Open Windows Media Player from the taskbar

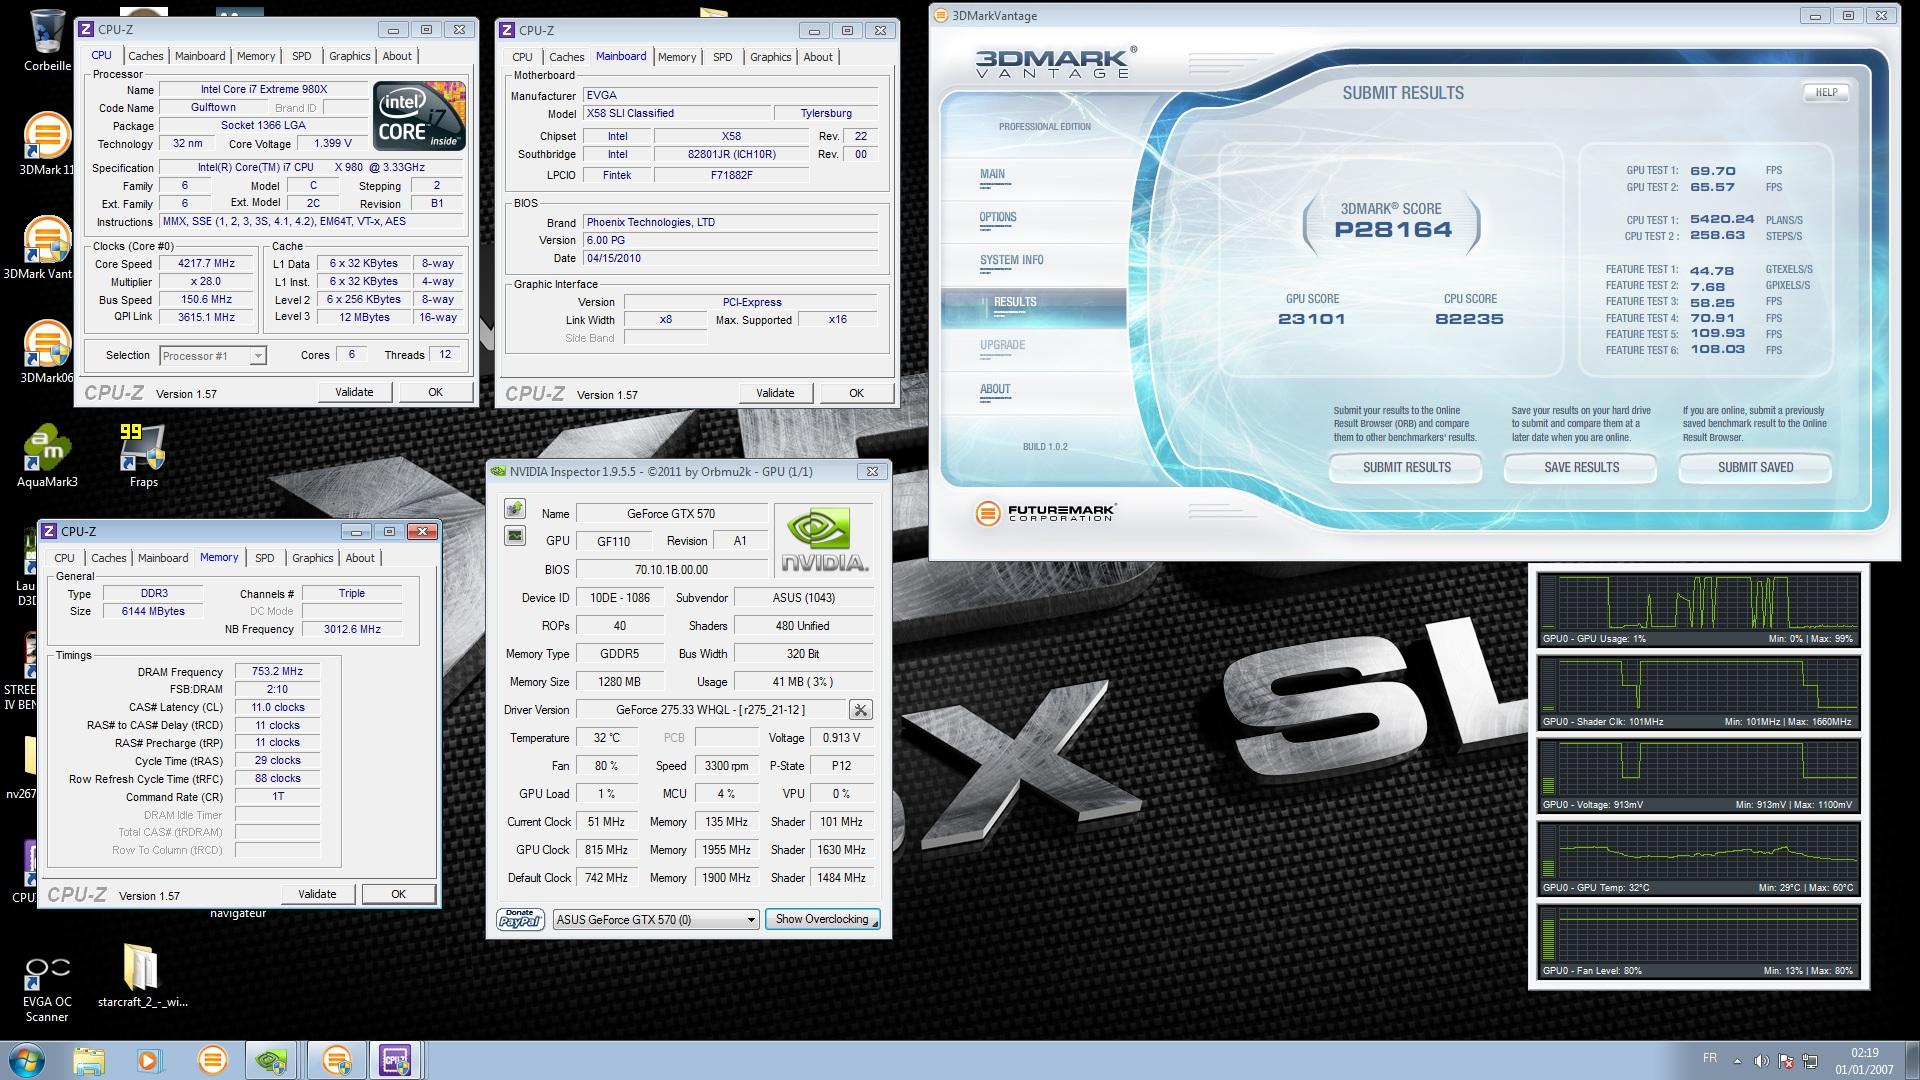pos(149,1060)
